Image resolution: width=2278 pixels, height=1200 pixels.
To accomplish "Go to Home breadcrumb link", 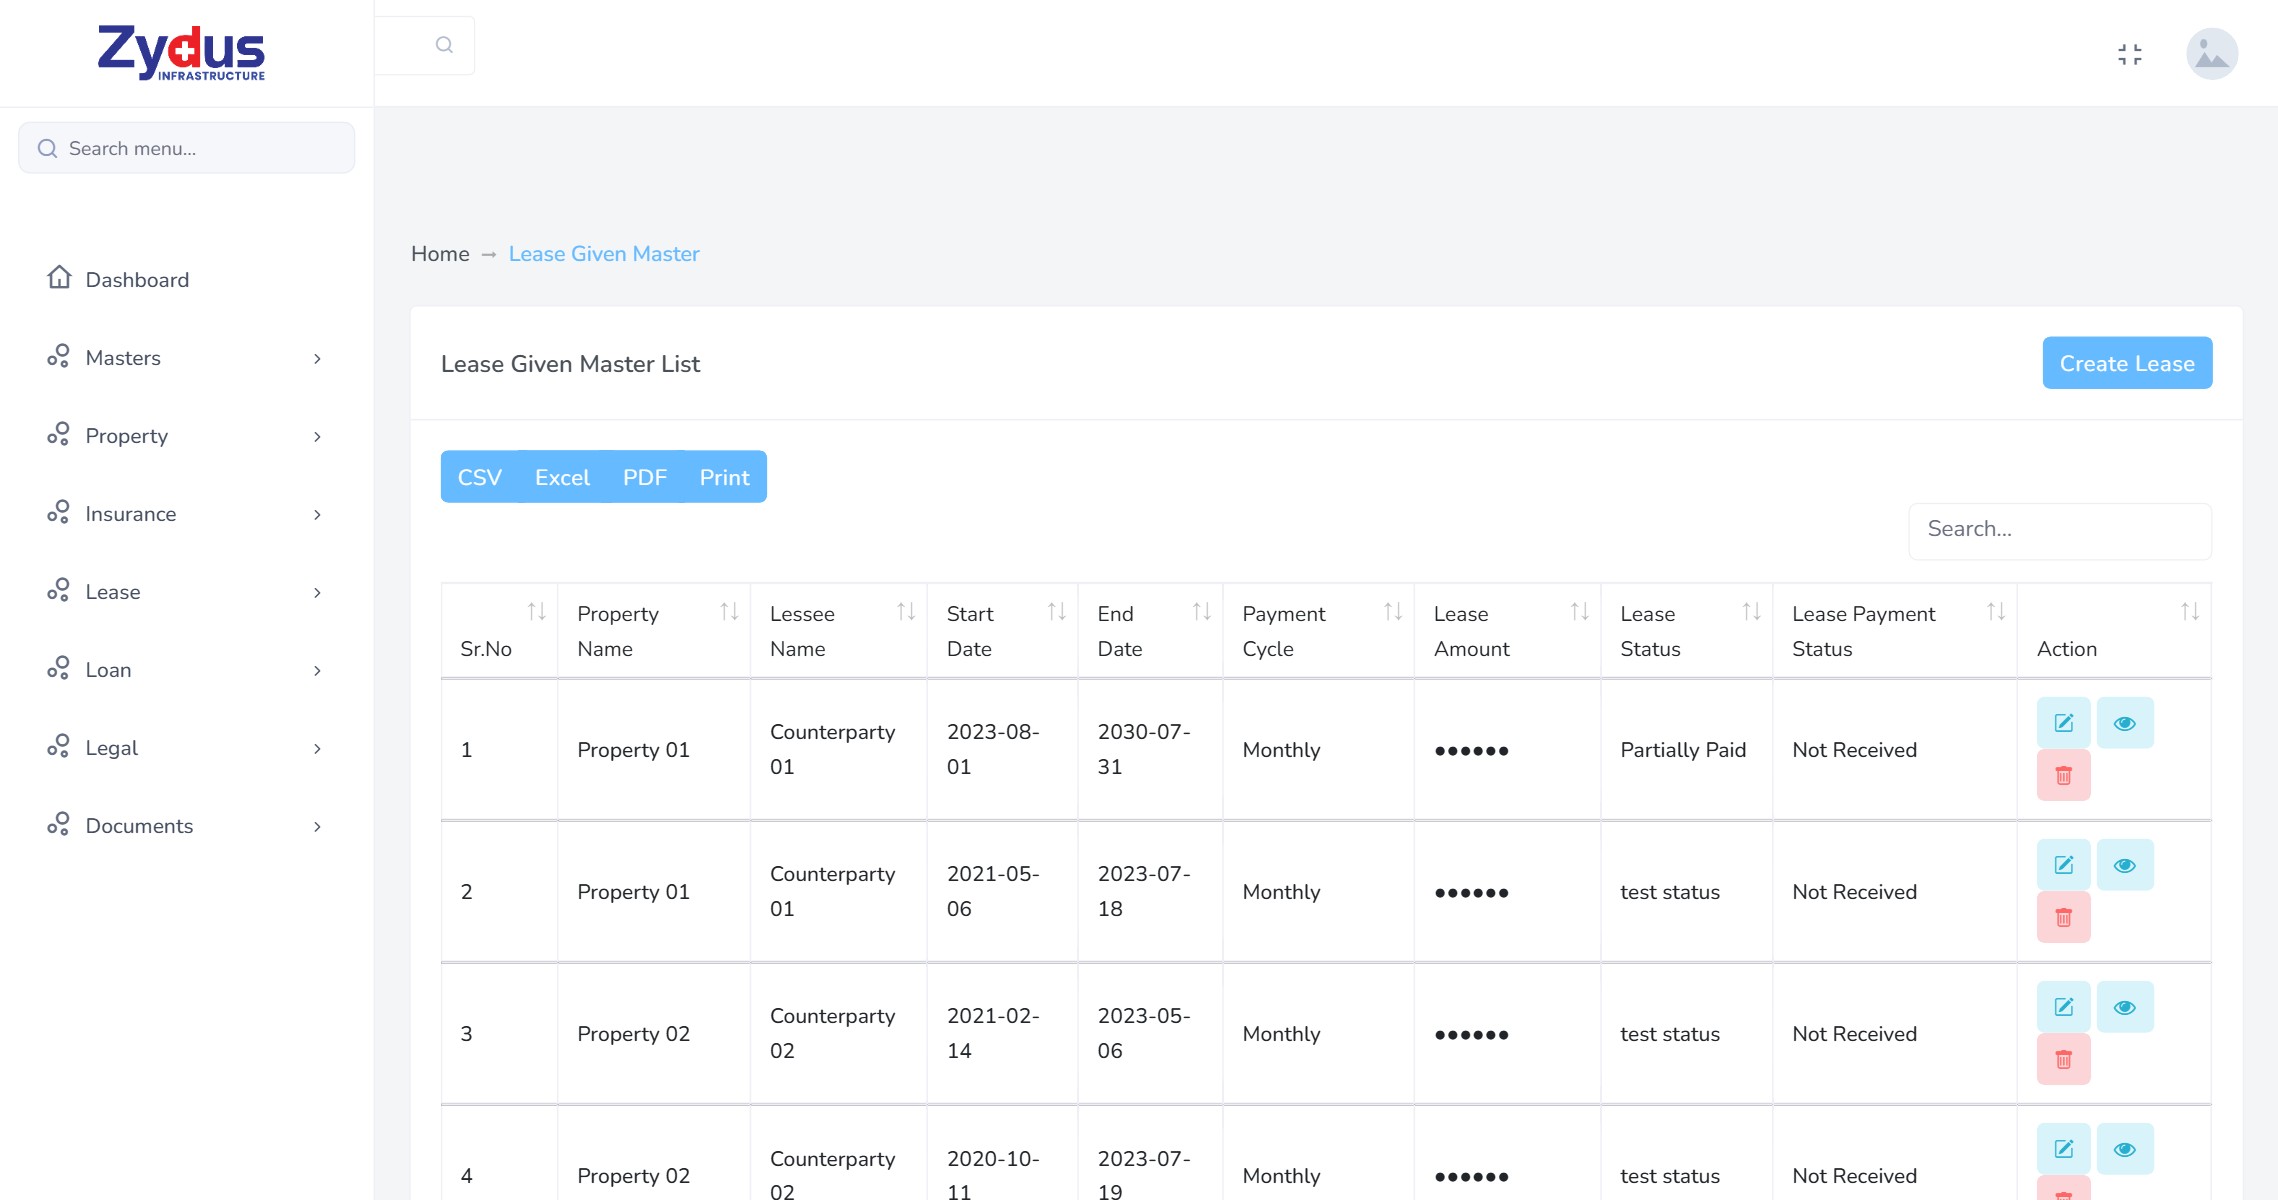I will click(440, 254).
